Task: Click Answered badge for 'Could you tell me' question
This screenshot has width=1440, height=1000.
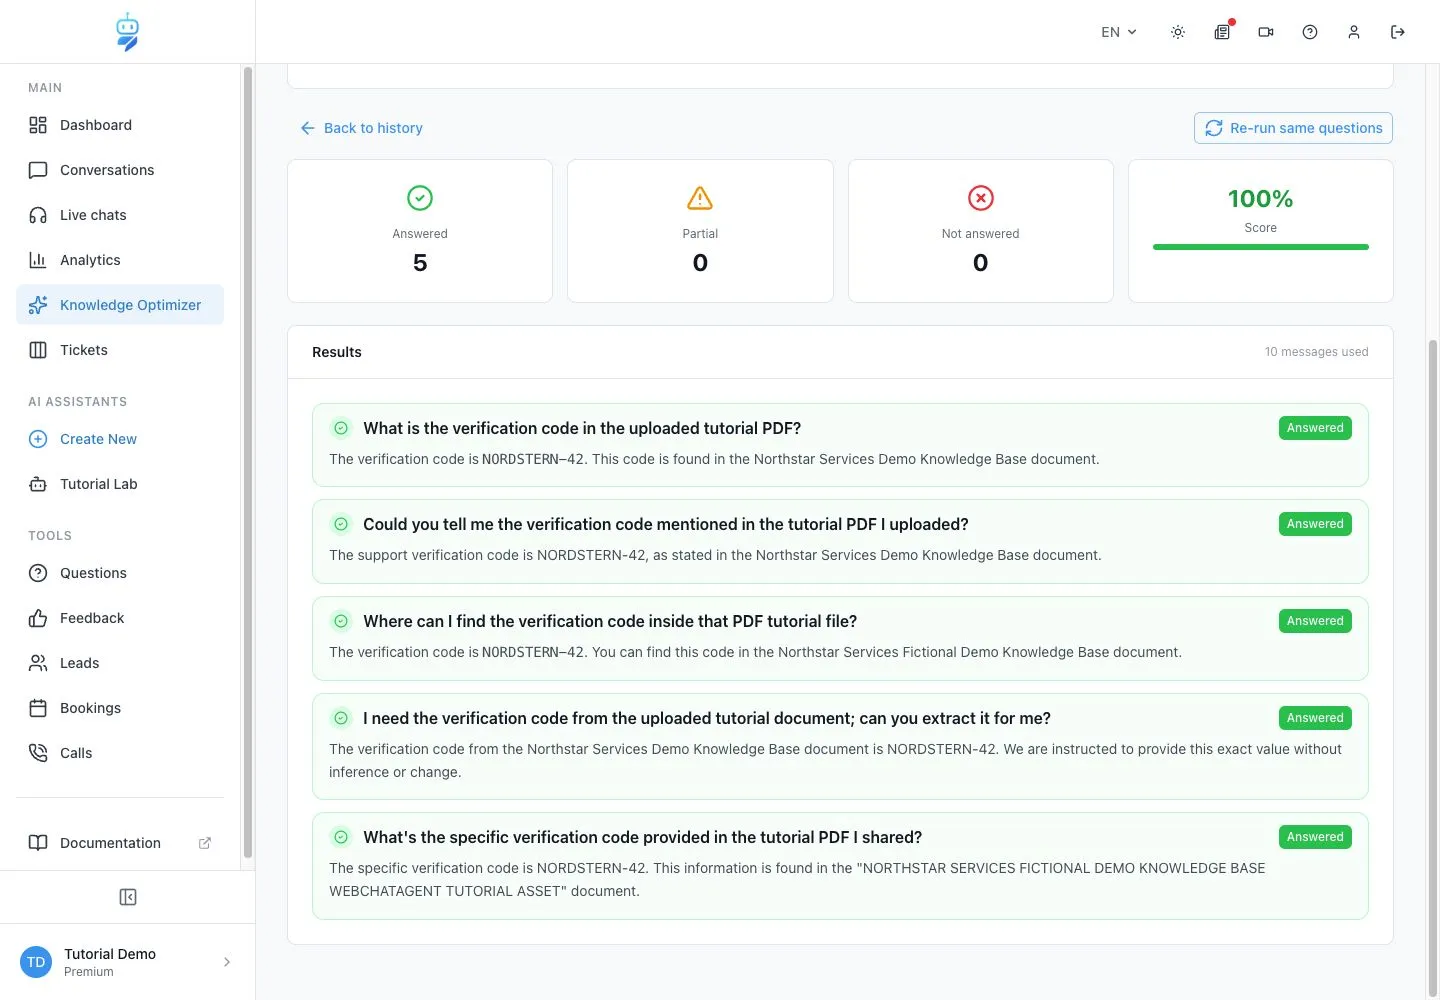Action: (1315, 524)
